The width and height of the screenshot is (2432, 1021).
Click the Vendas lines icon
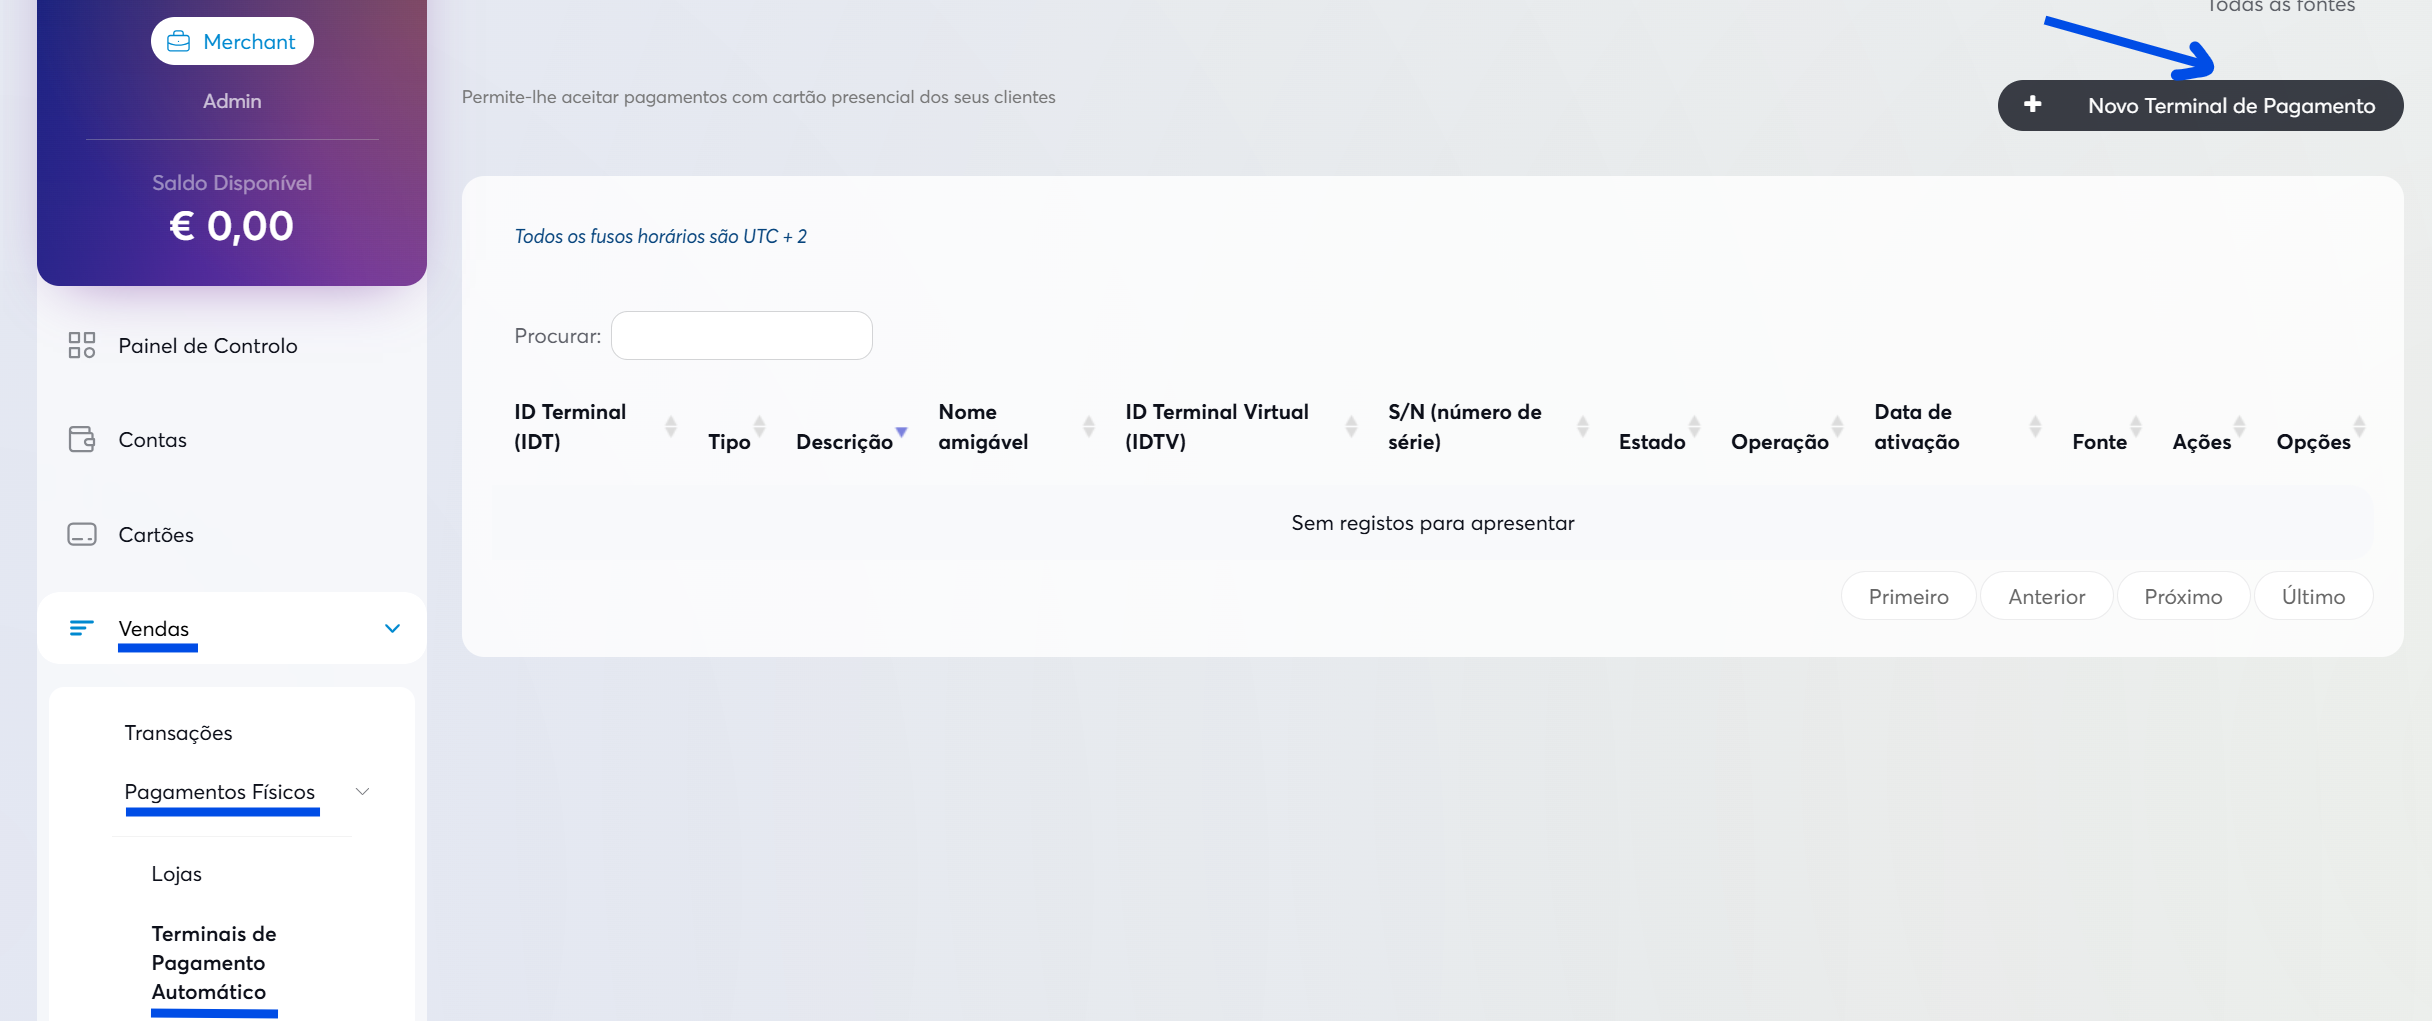point(81,628)
